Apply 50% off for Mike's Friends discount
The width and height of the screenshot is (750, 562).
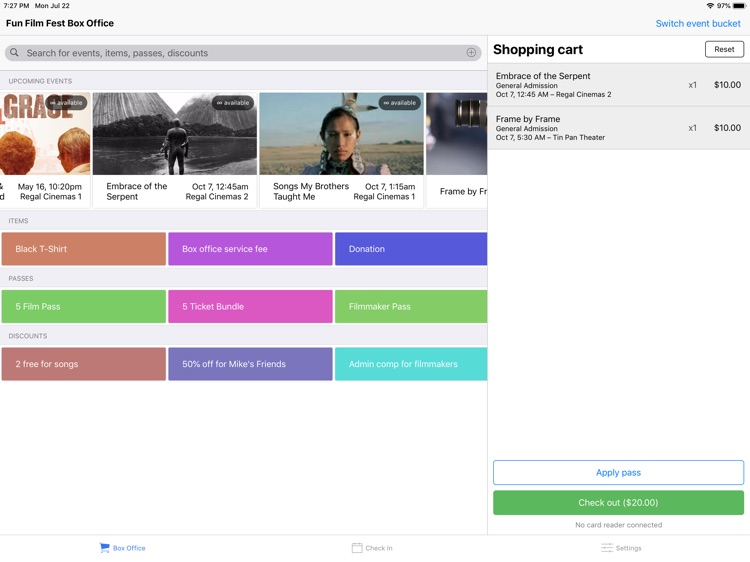click(x=250, y=364)
